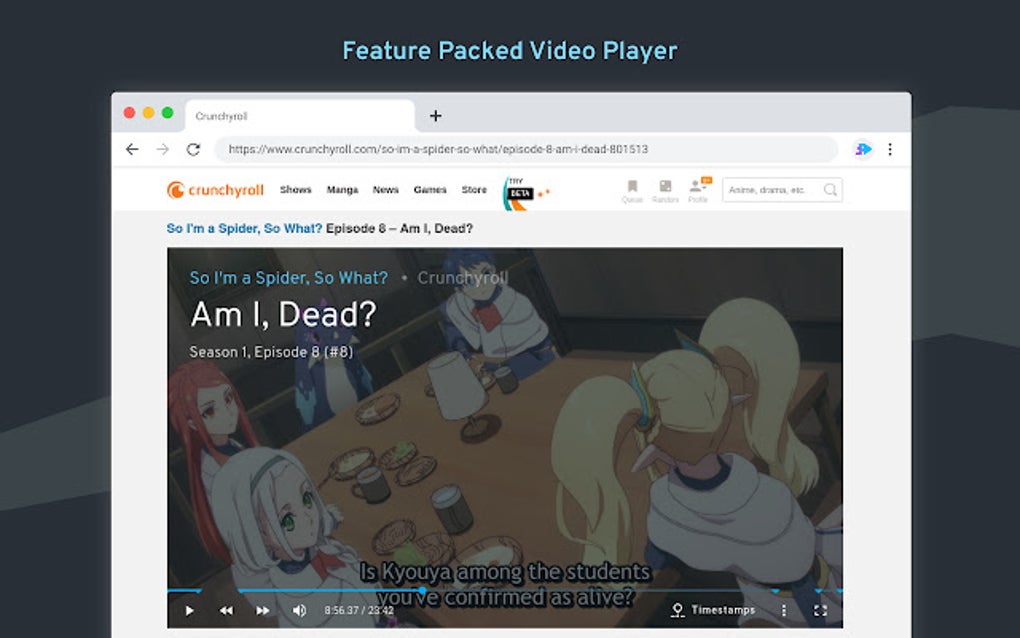This screenshot has width=1020, height=638.
Task: Click the search magnifier icon
Action: [830, 190]
